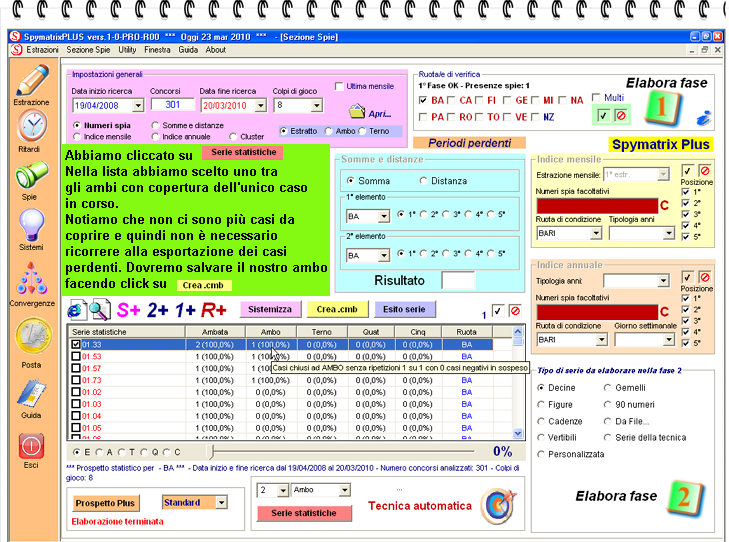Expand the Colpi di gioco dropdown
Image resolution: width=729 pixels, height=542 pixels.
[317, 105]
